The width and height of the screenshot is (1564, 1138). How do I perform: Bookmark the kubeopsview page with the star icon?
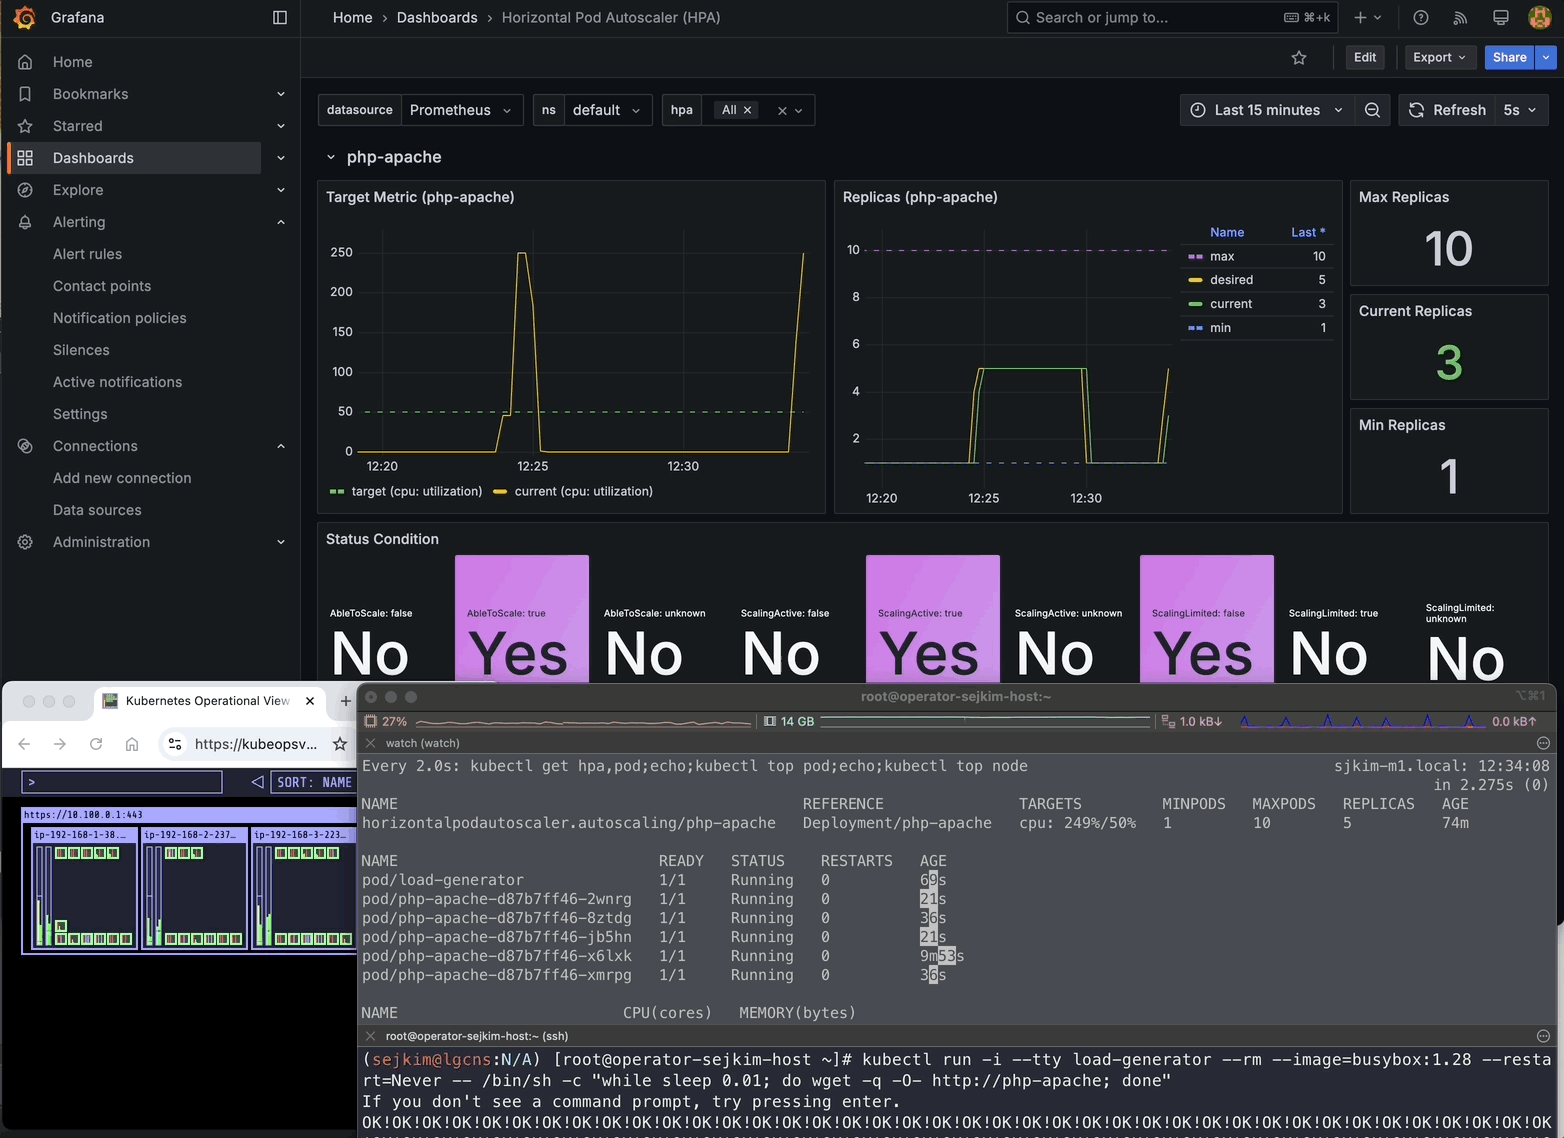(x=340, y=744)
